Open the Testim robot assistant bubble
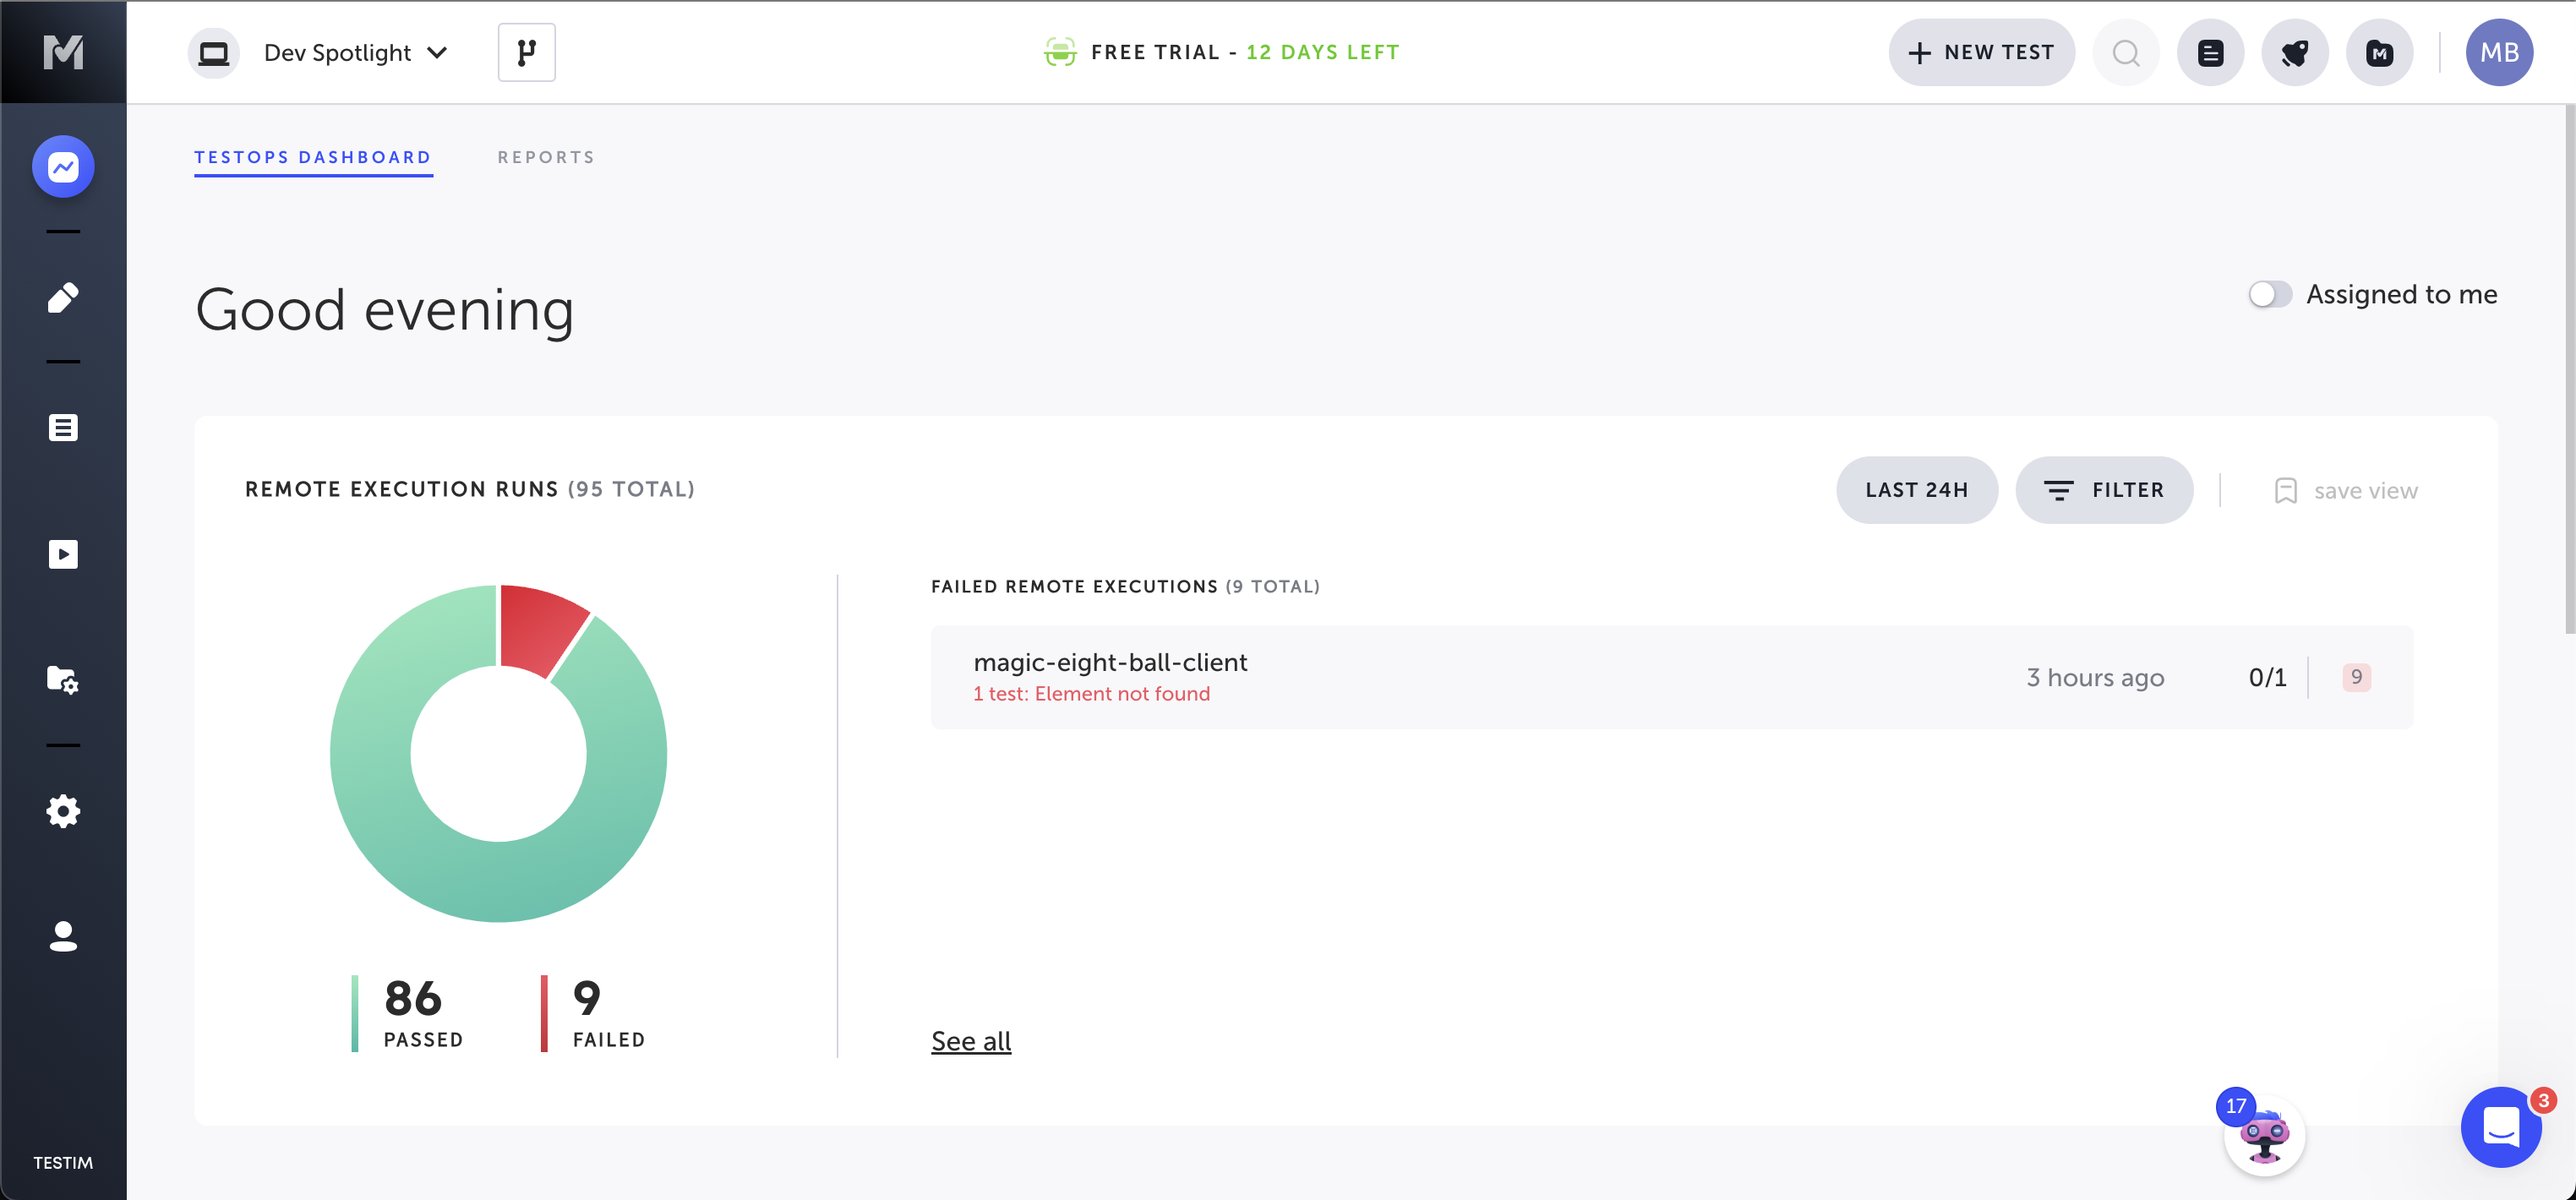The width and height of the screenshot is (2576, 1200). coord(2264,1137)
